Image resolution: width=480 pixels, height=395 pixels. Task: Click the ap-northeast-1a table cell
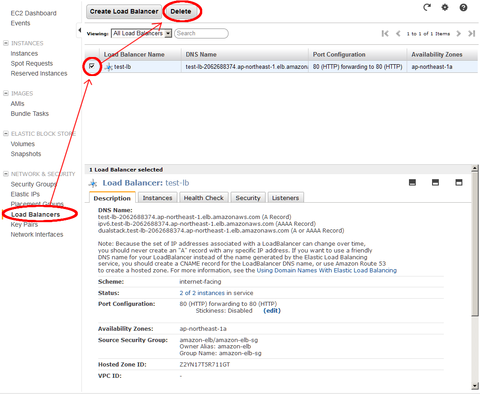432,67
